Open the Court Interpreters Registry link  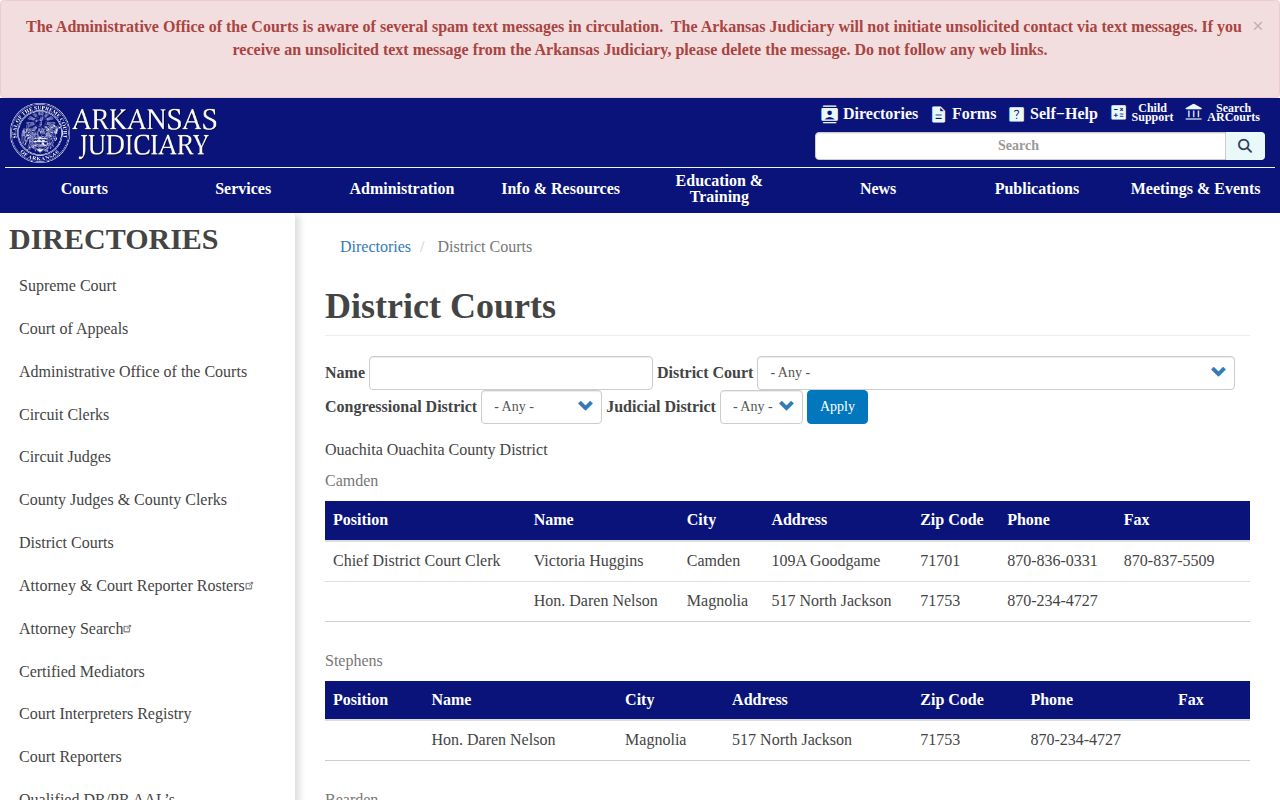[x=105, y=714]
